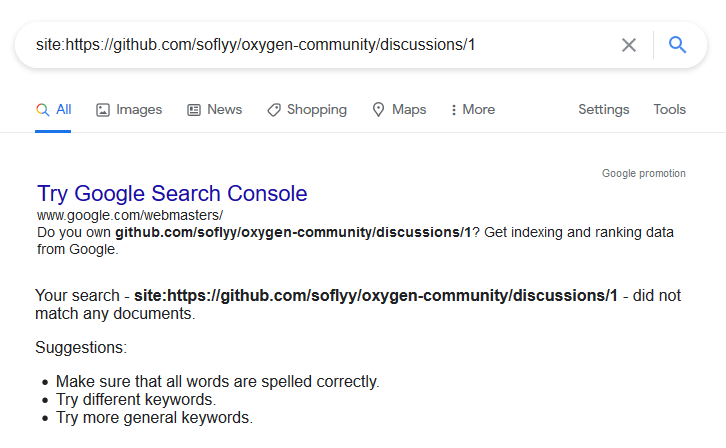This screenshot has width=726, height=448.
Task: Click the 'Try more general keywords.' suggestion
Action: click(x=155, y=417)
